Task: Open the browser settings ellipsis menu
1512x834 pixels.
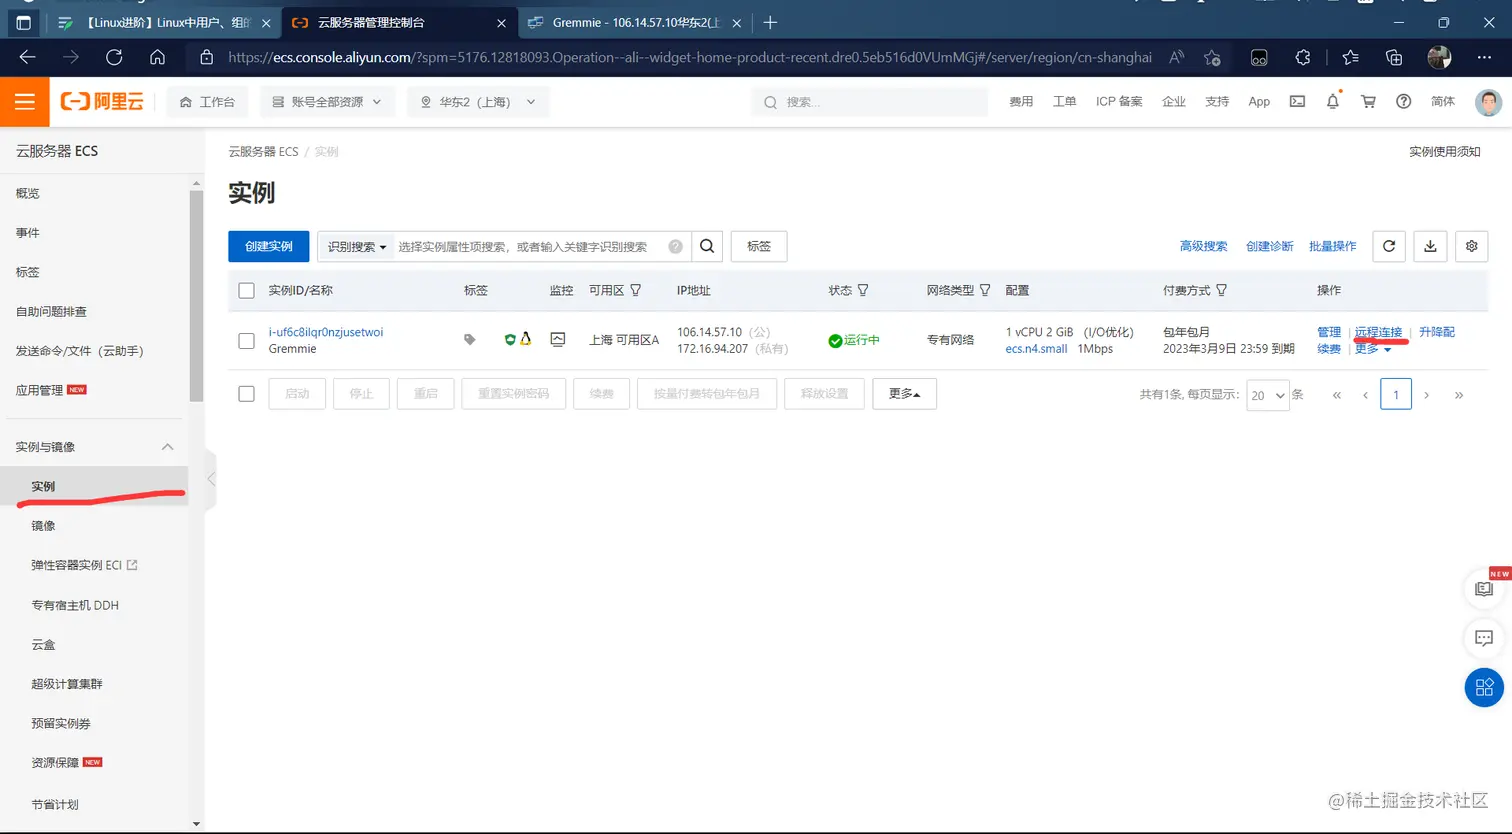Action: click(1485, 57)
